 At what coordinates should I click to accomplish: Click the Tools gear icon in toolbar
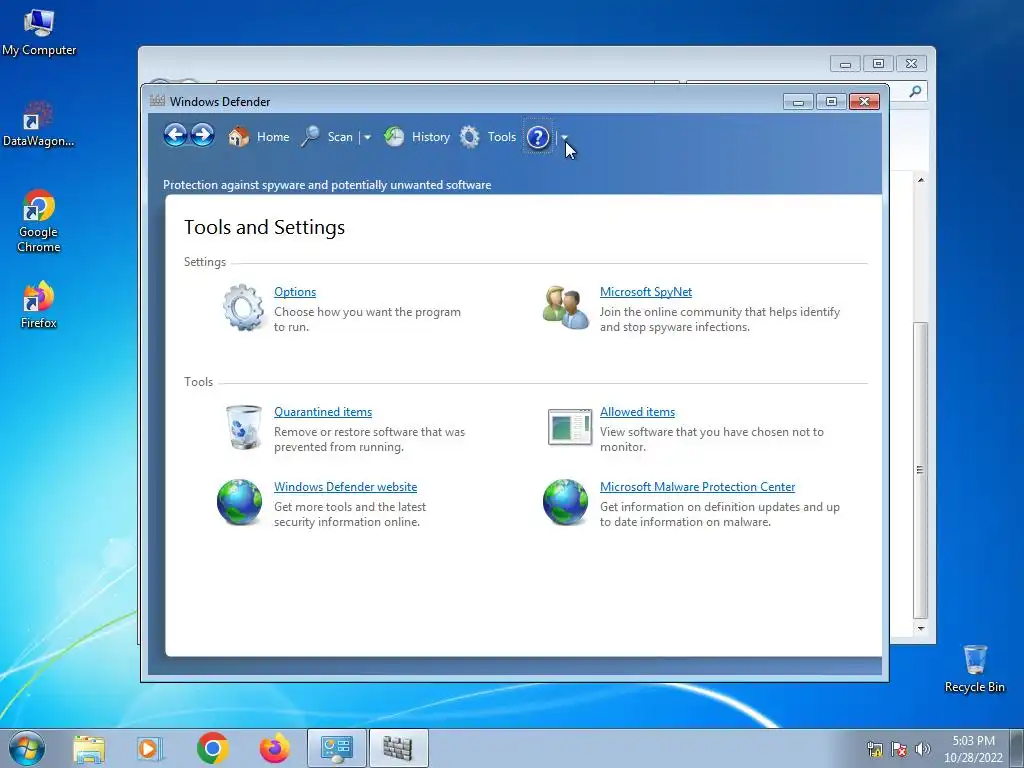(470, 136)
